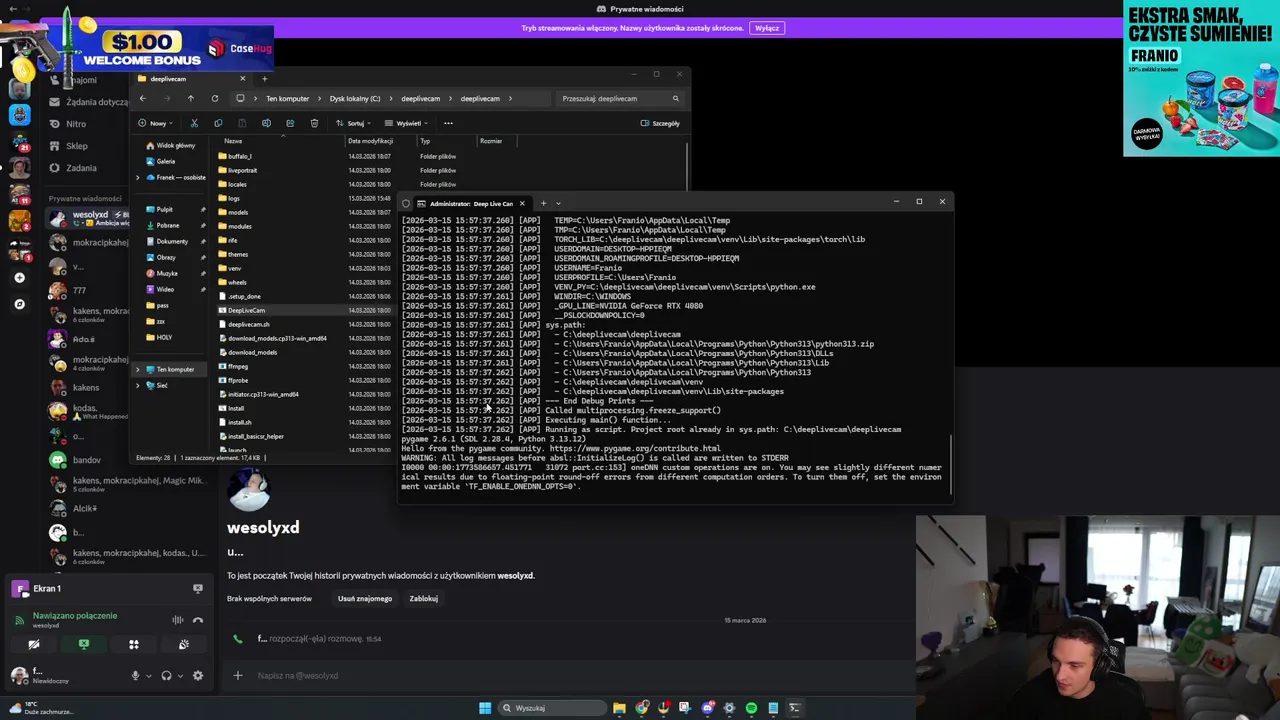Viewport: 1280px width, 720px height.
Task: Expand the Sieć tree node
Action: pyautogui.click(x=138, y=385)
